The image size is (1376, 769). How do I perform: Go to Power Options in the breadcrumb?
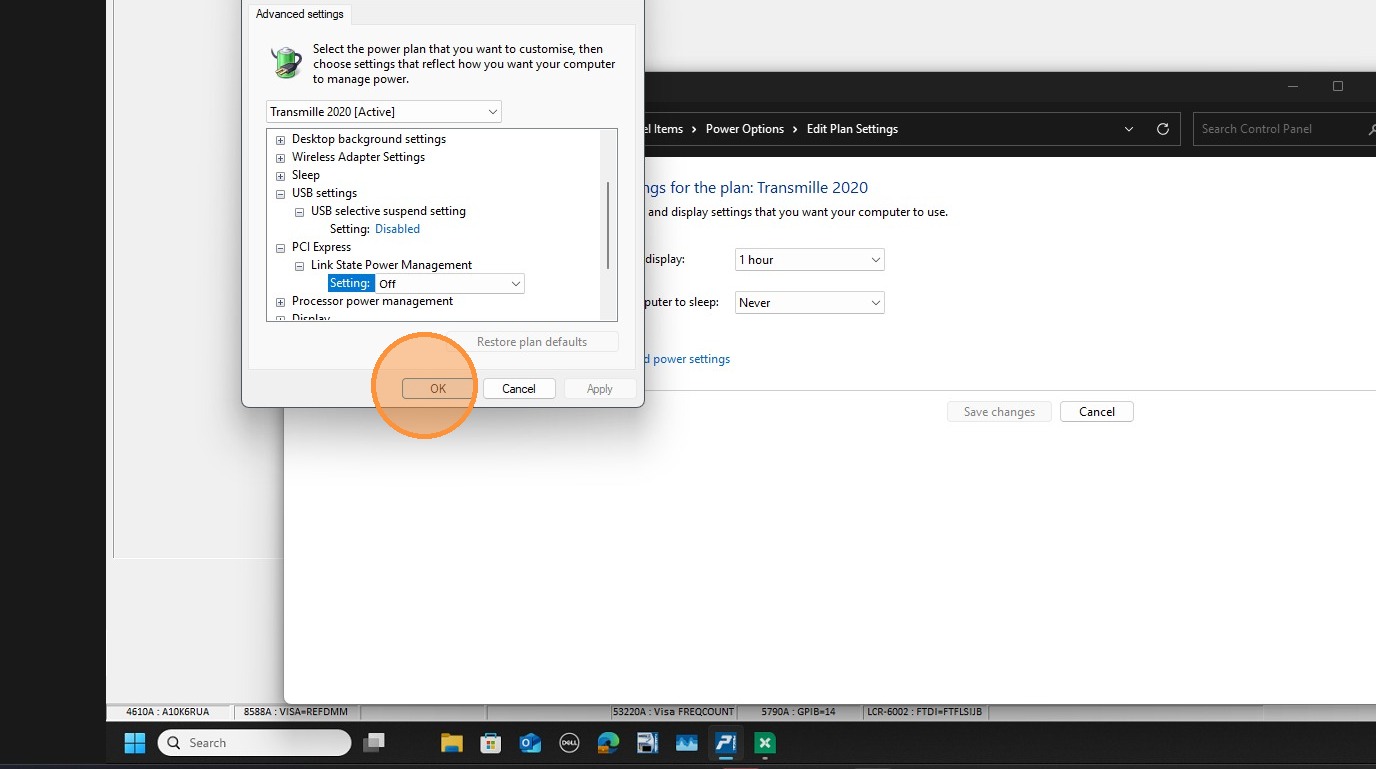745,129
